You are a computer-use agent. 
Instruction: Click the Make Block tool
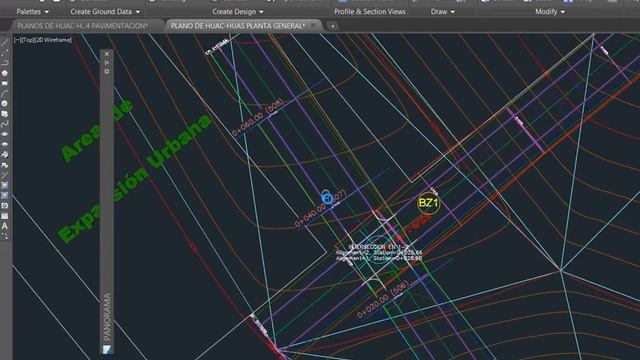click(4, 165)
